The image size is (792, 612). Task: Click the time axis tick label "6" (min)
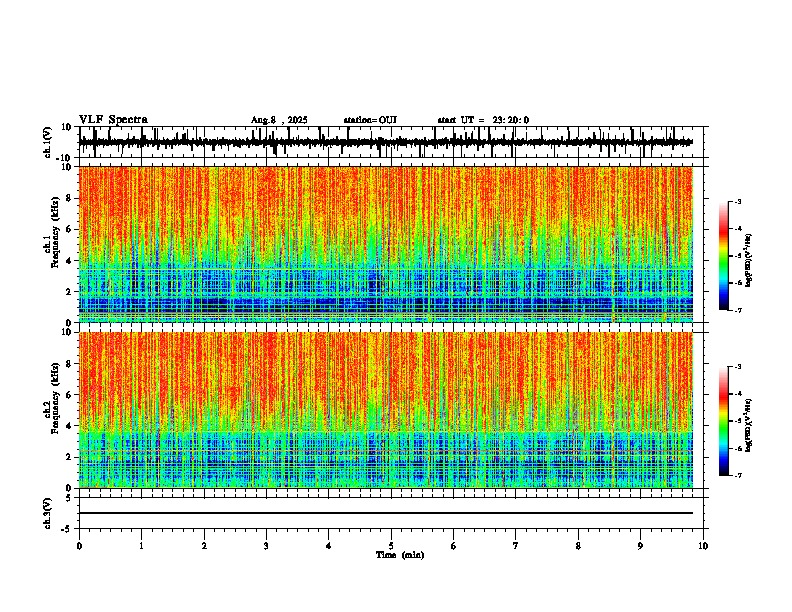[454, 546]
